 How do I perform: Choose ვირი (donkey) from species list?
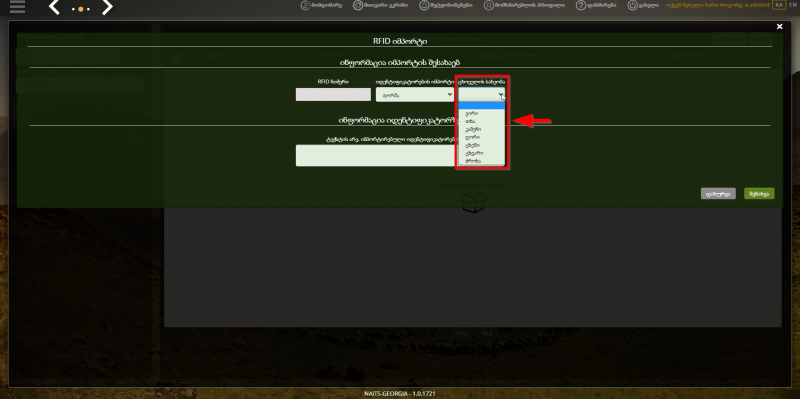click(482, 113)
